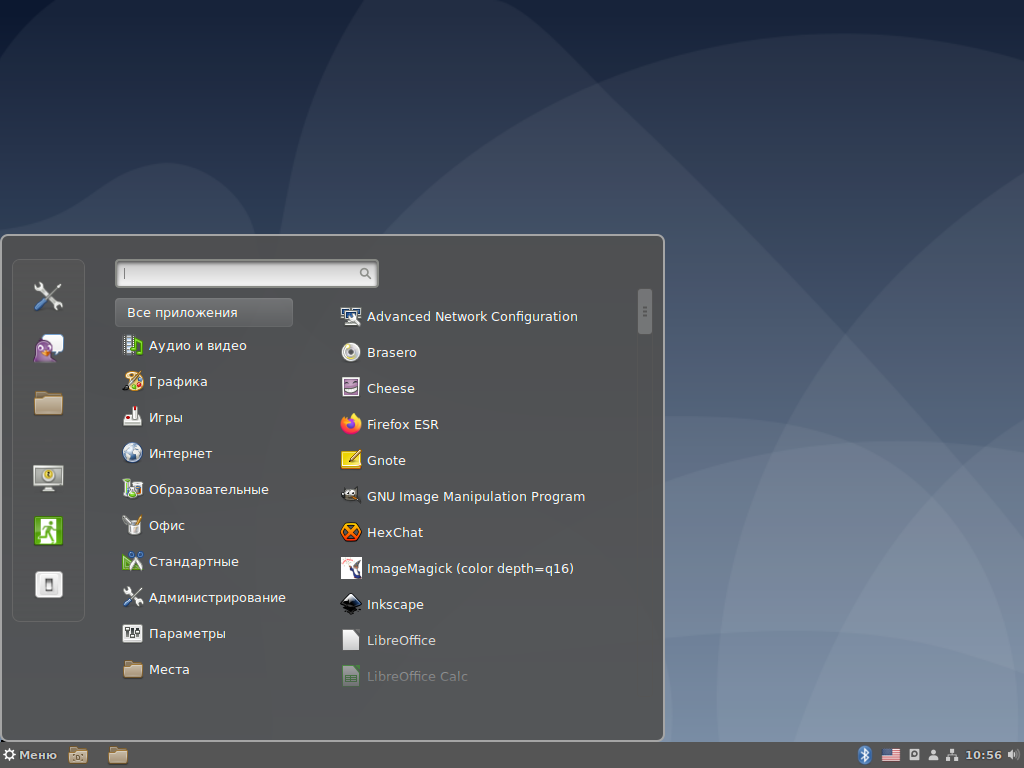
Task: Launch Pidgin messenger from favorites sidebar
Action: coord(48,349)
